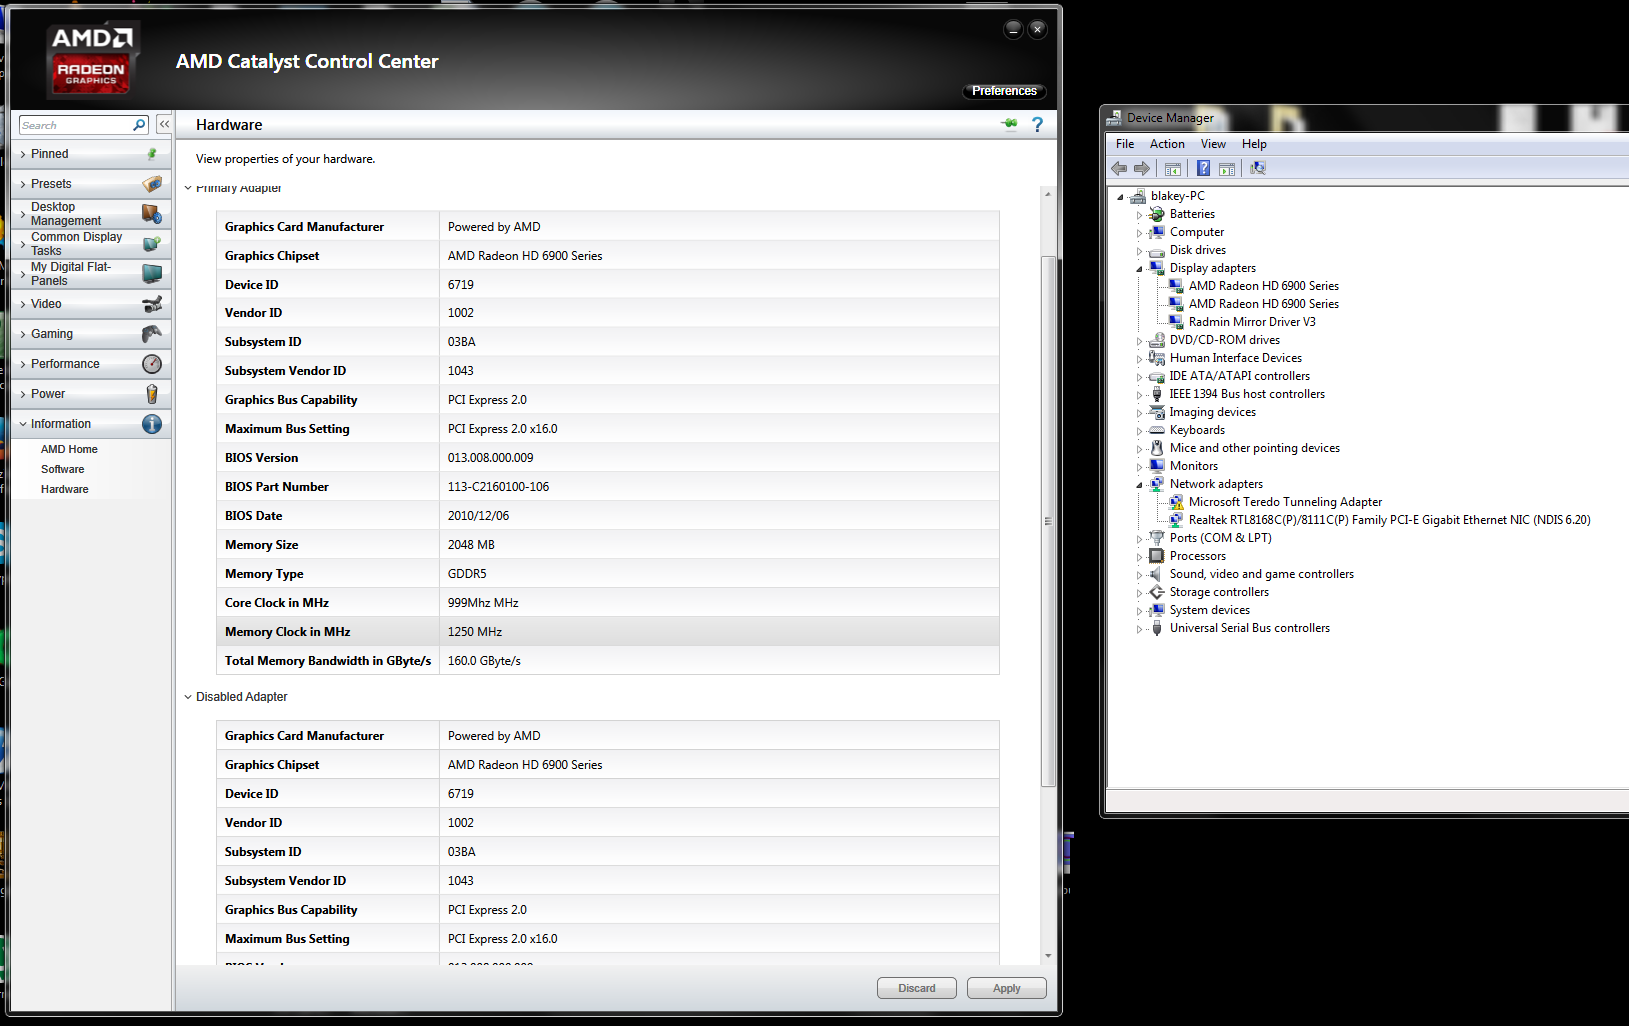Click Show/Hide Console Tree in Device Manager toolbar
Image resolution: width=1629 pixels, height=1026 pixels.
tap(1173, 168)
